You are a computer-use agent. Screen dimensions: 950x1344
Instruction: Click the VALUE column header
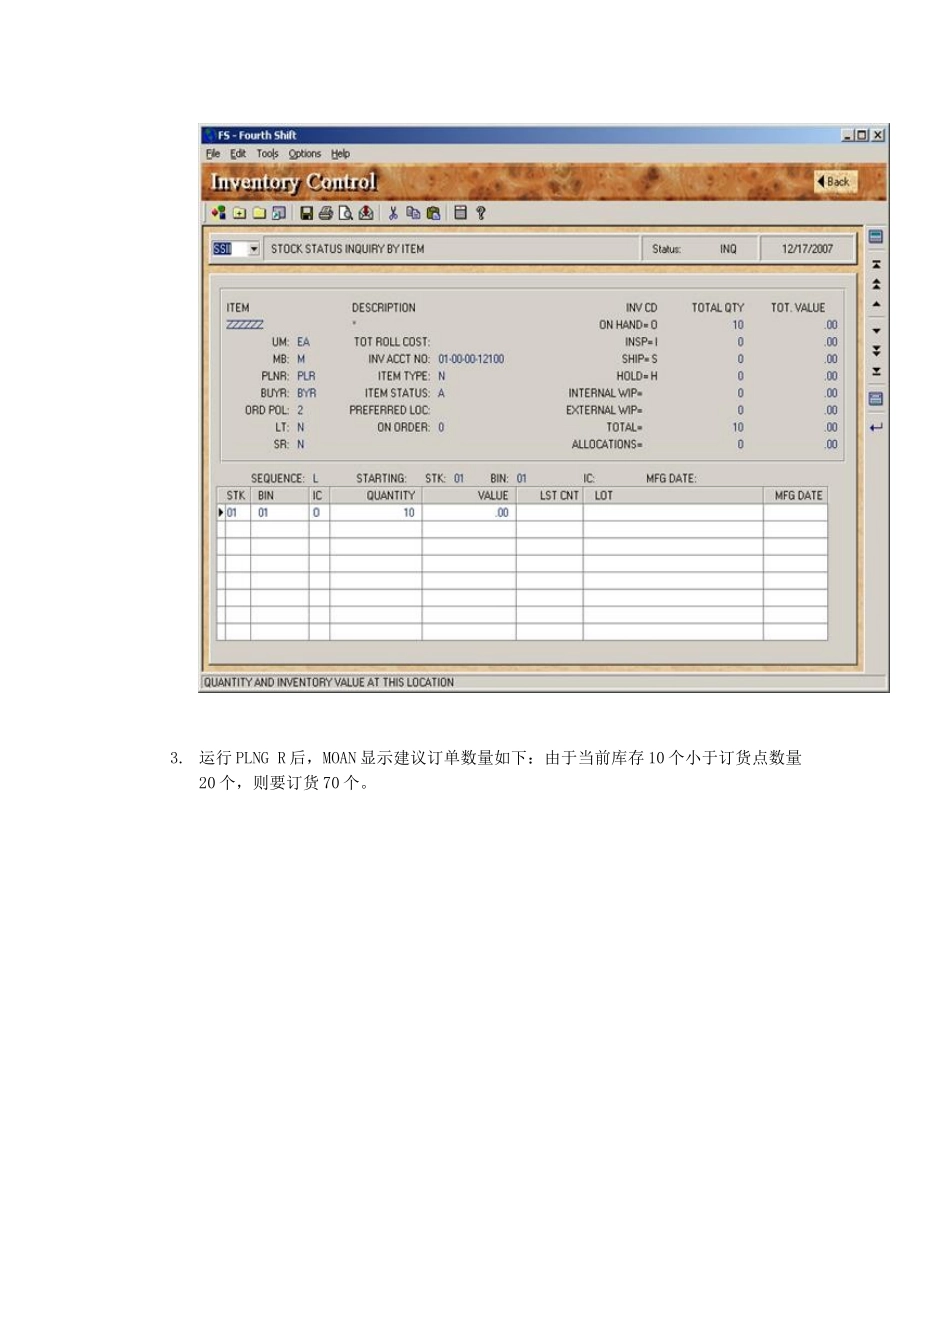click(469, 495)
